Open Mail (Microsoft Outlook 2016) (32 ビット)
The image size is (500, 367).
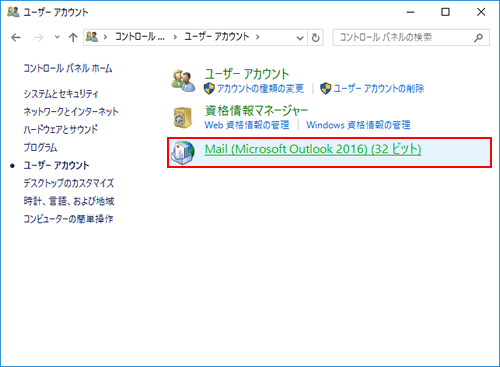click(313, 149)
